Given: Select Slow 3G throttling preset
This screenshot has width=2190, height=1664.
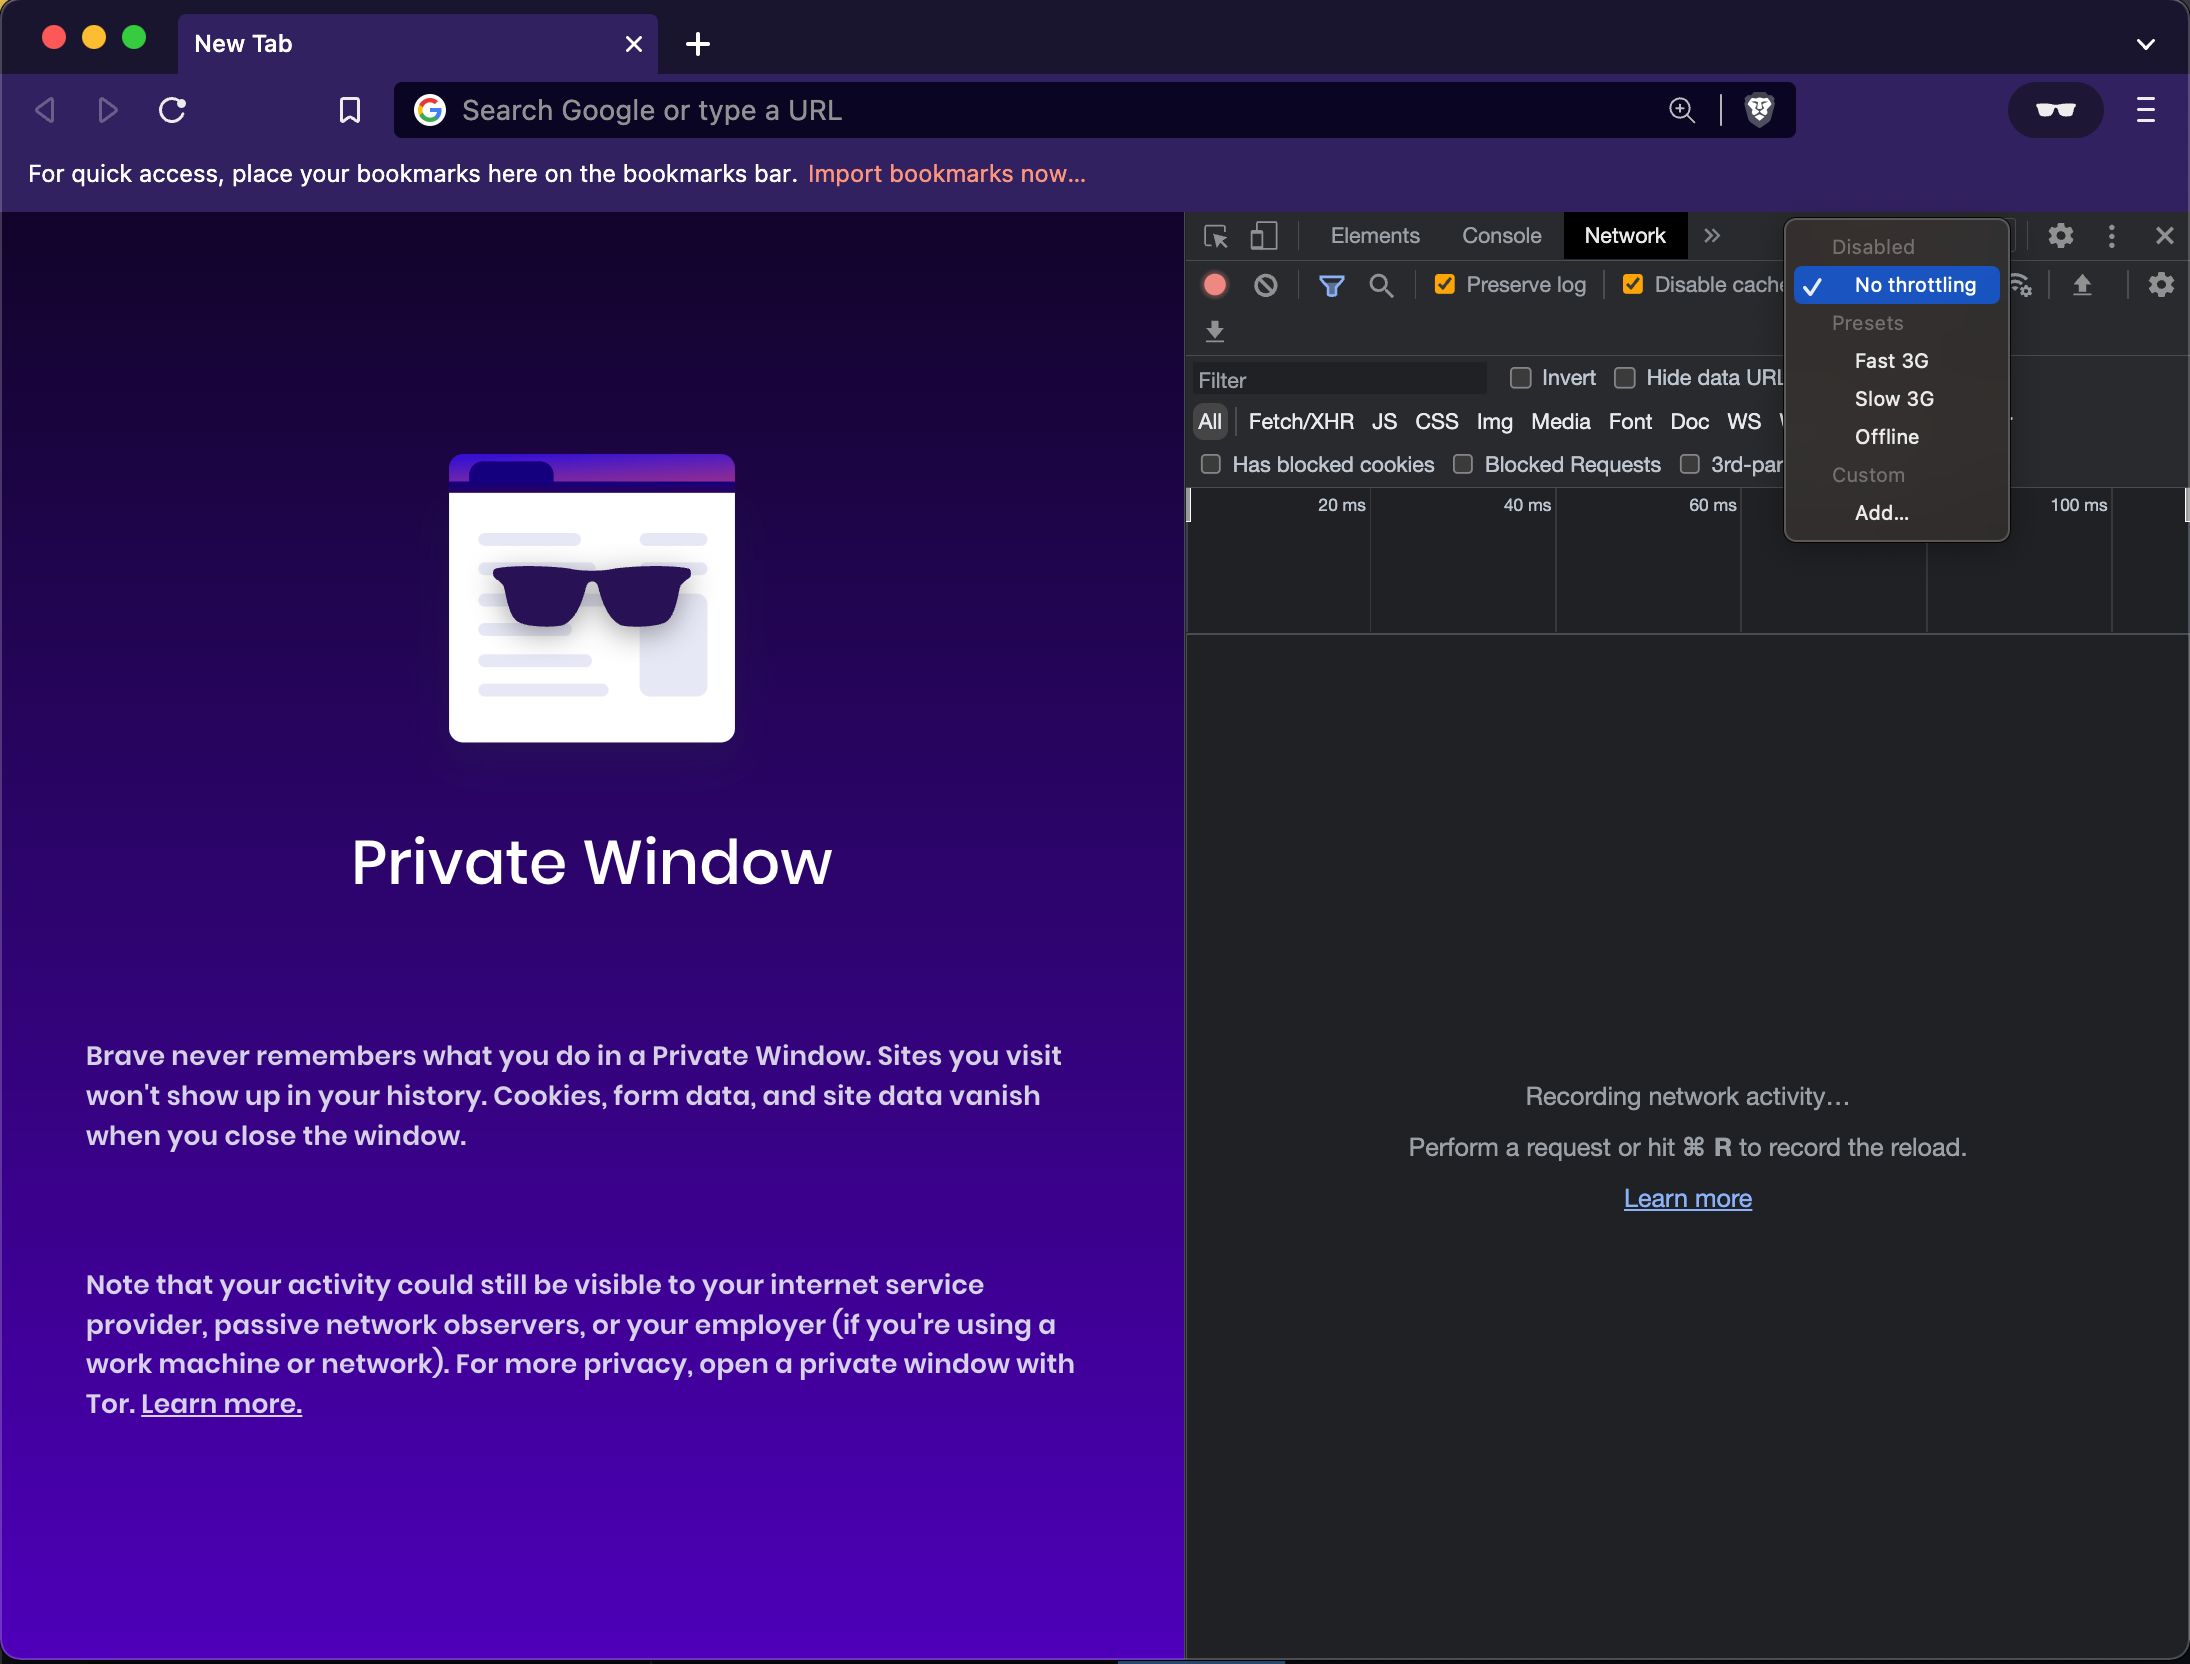Looking at the screenshot, I should 1896,399.
